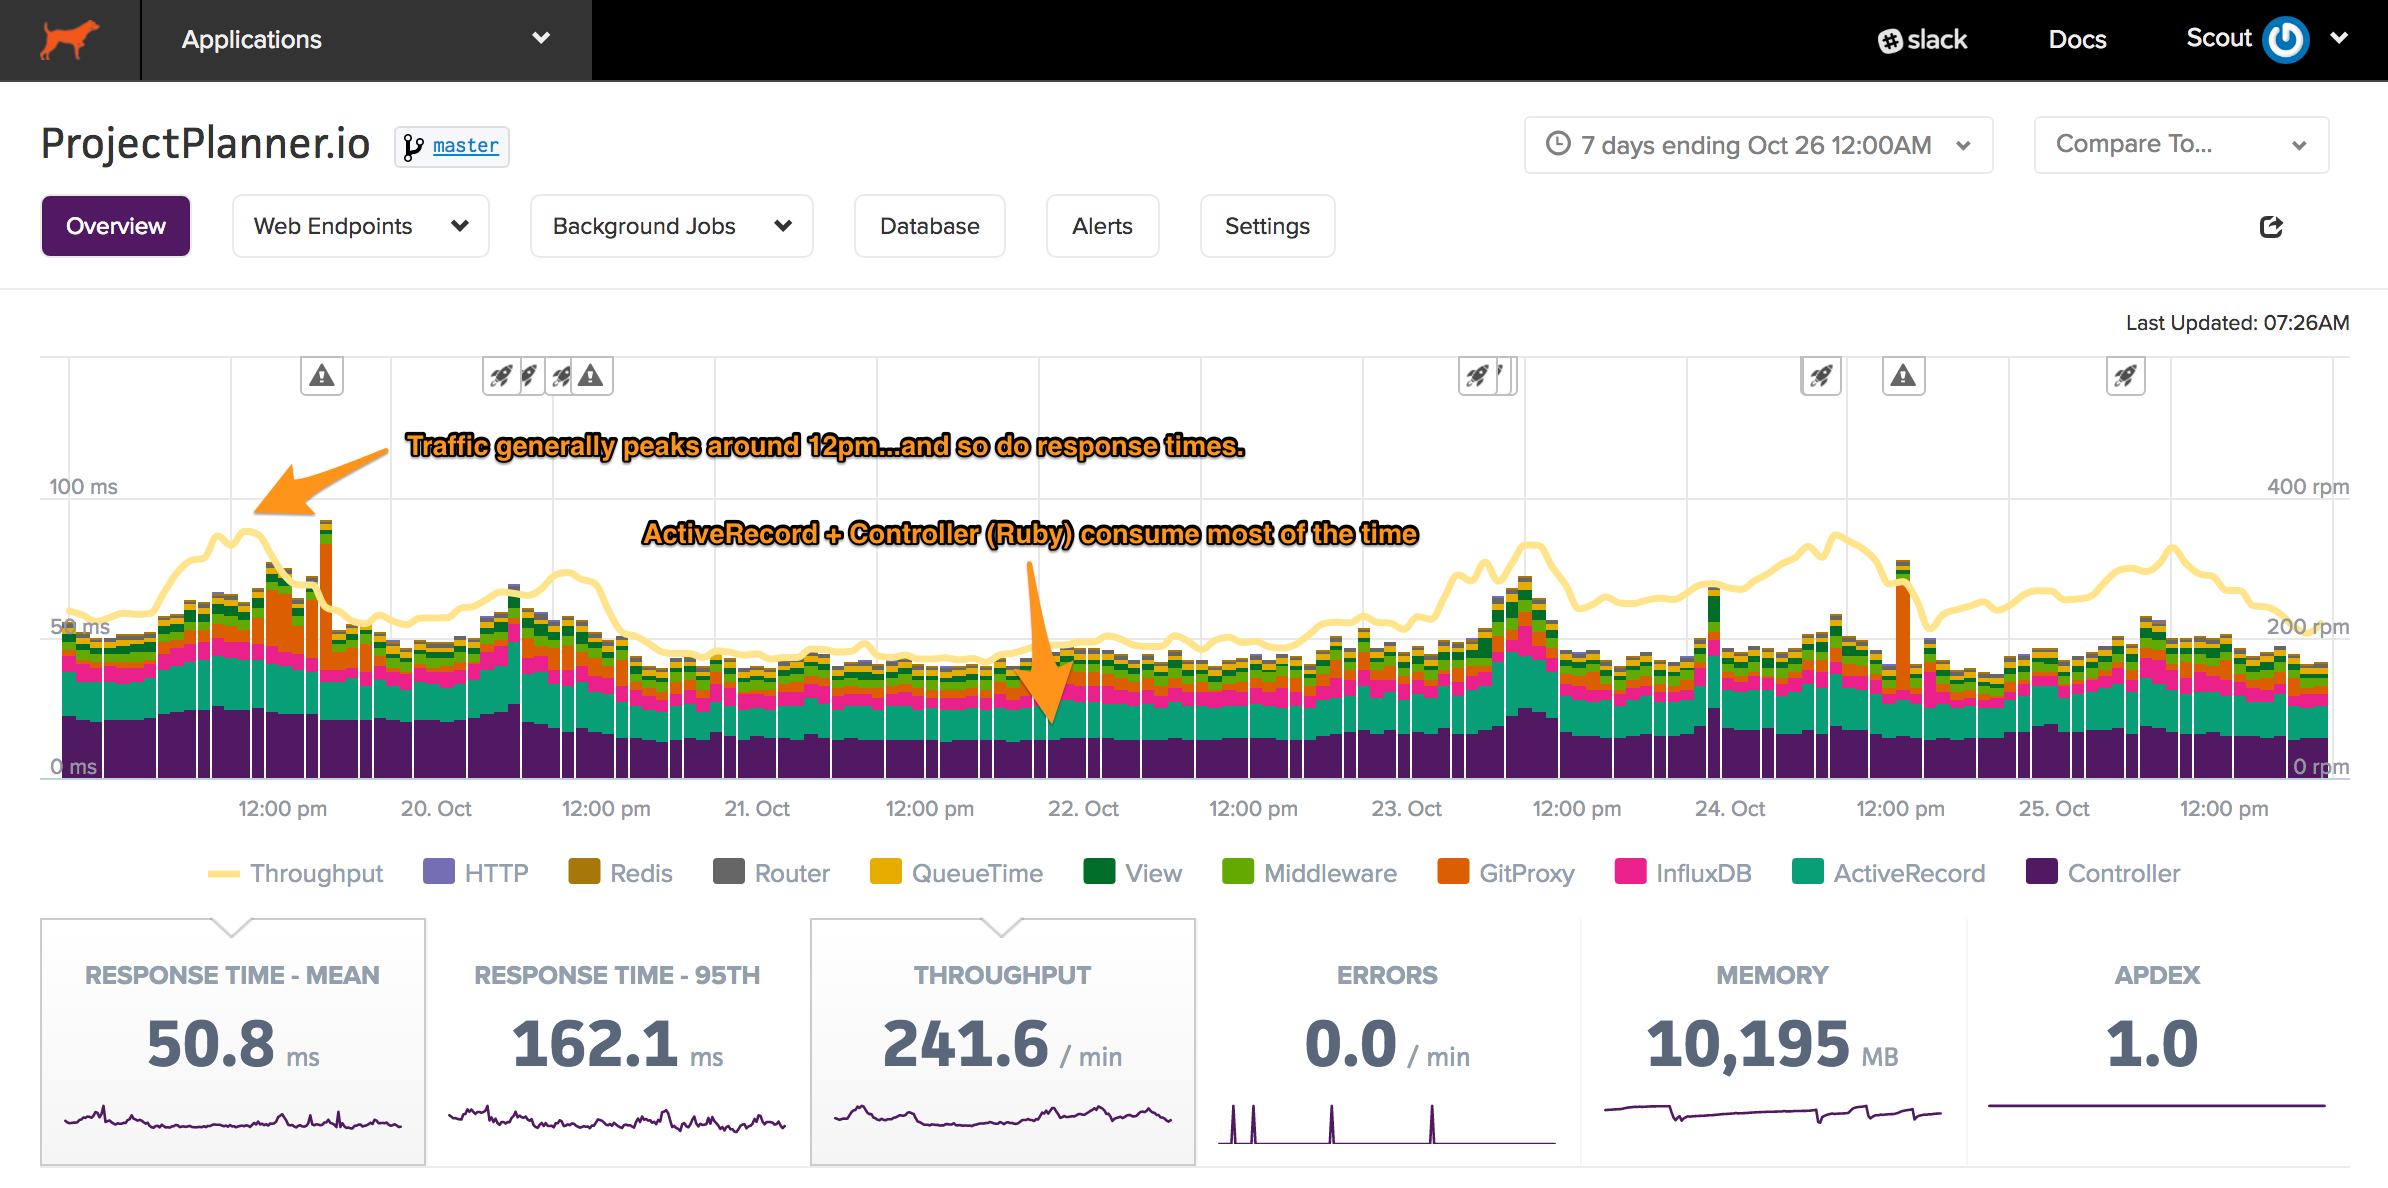Toggle the View series in legend

click(x=1132, y=873)
